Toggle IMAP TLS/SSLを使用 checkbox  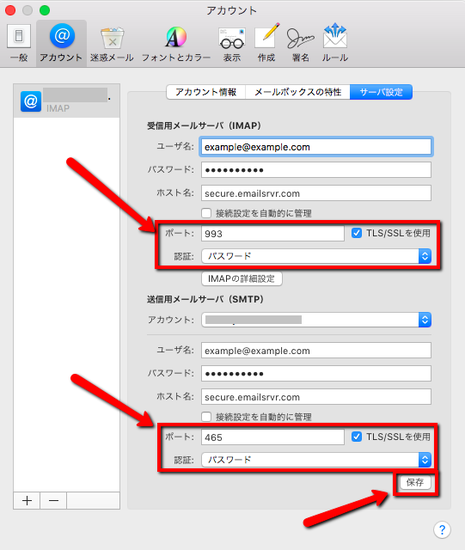(357, 233)
